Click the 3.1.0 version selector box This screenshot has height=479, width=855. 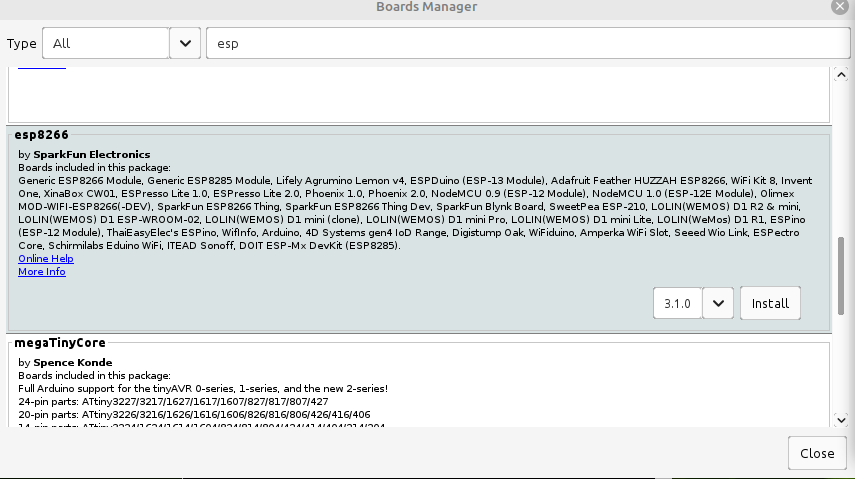678,303
